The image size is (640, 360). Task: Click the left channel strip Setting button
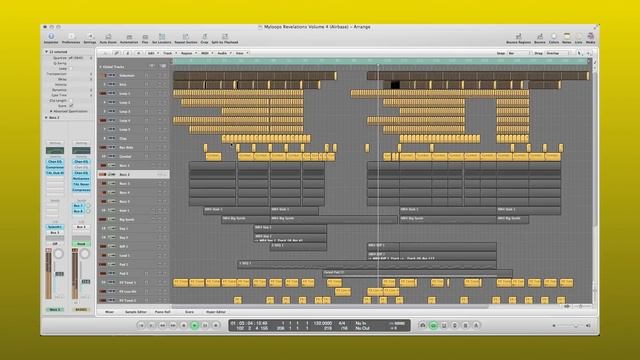tap(55, 143)
